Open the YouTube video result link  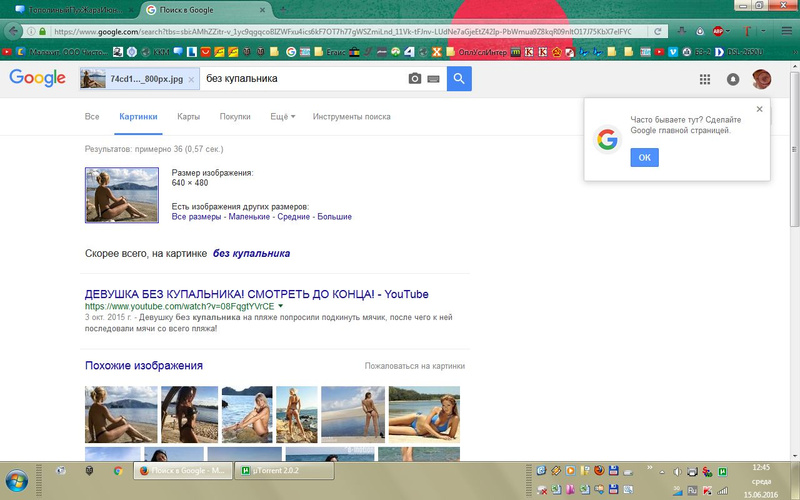(x=256, y=294)
